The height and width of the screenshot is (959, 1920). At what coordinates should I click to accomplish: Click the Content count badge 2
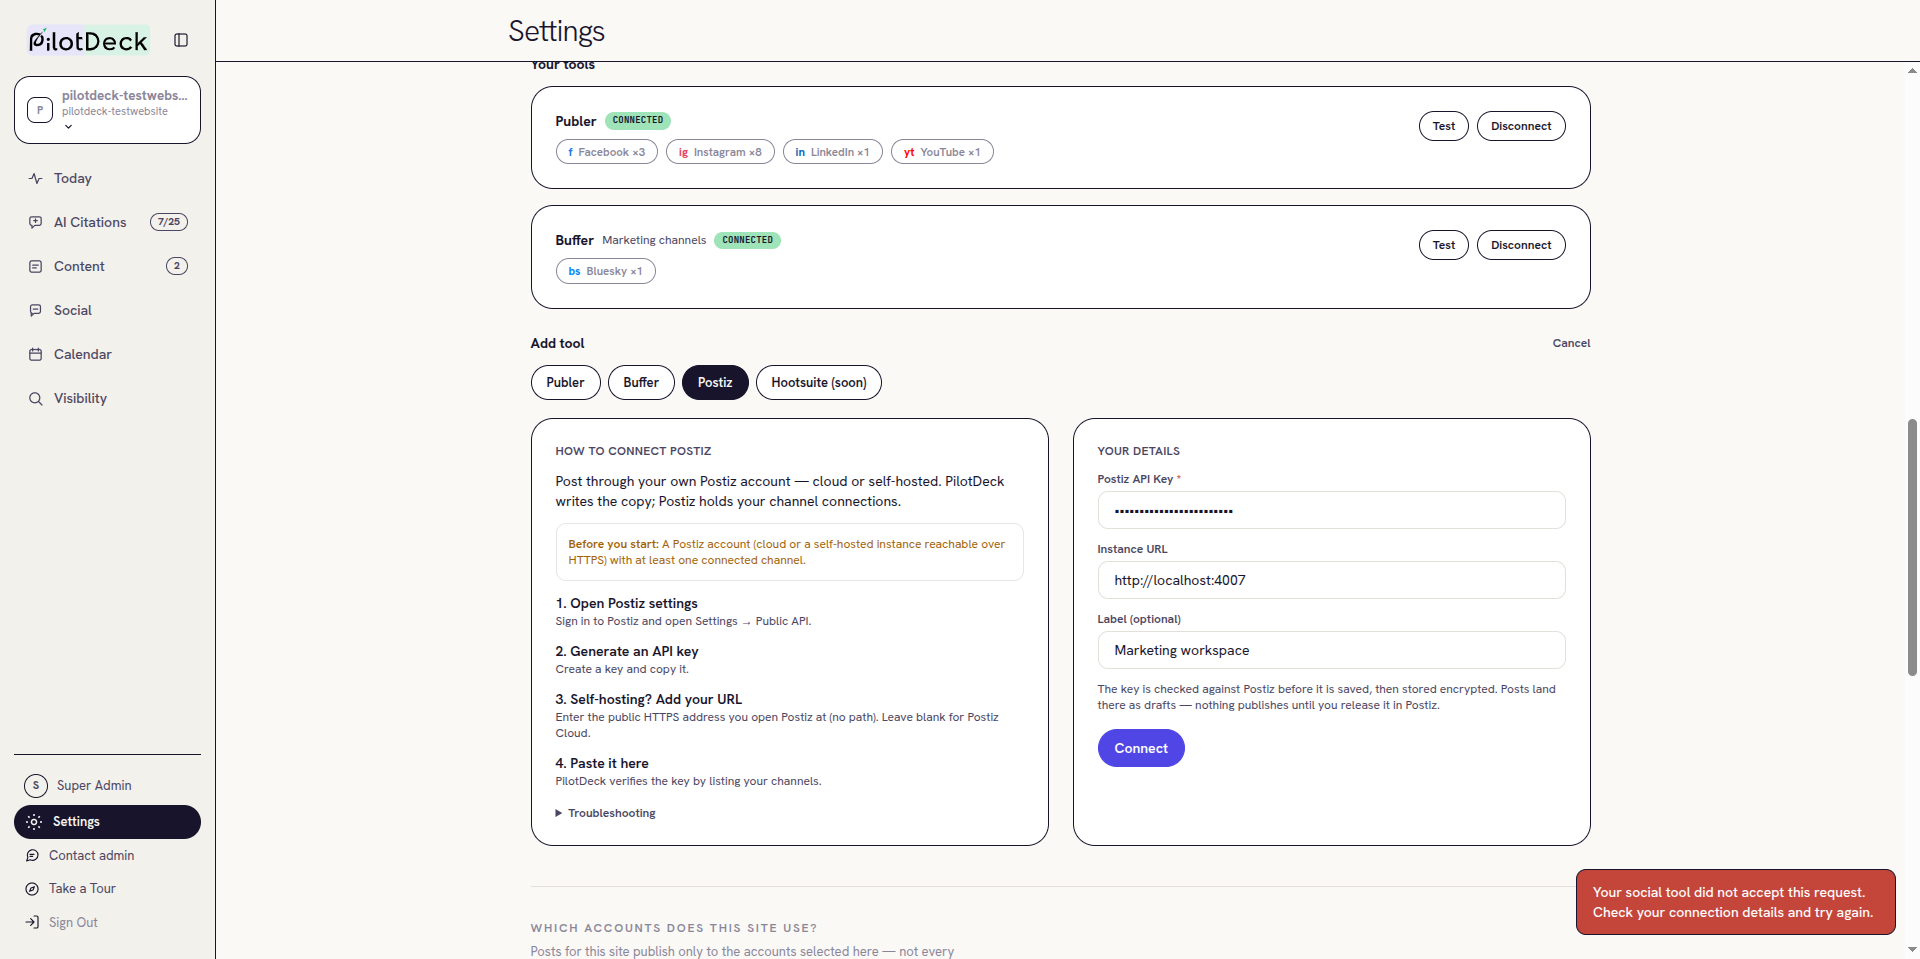point(177,266)
